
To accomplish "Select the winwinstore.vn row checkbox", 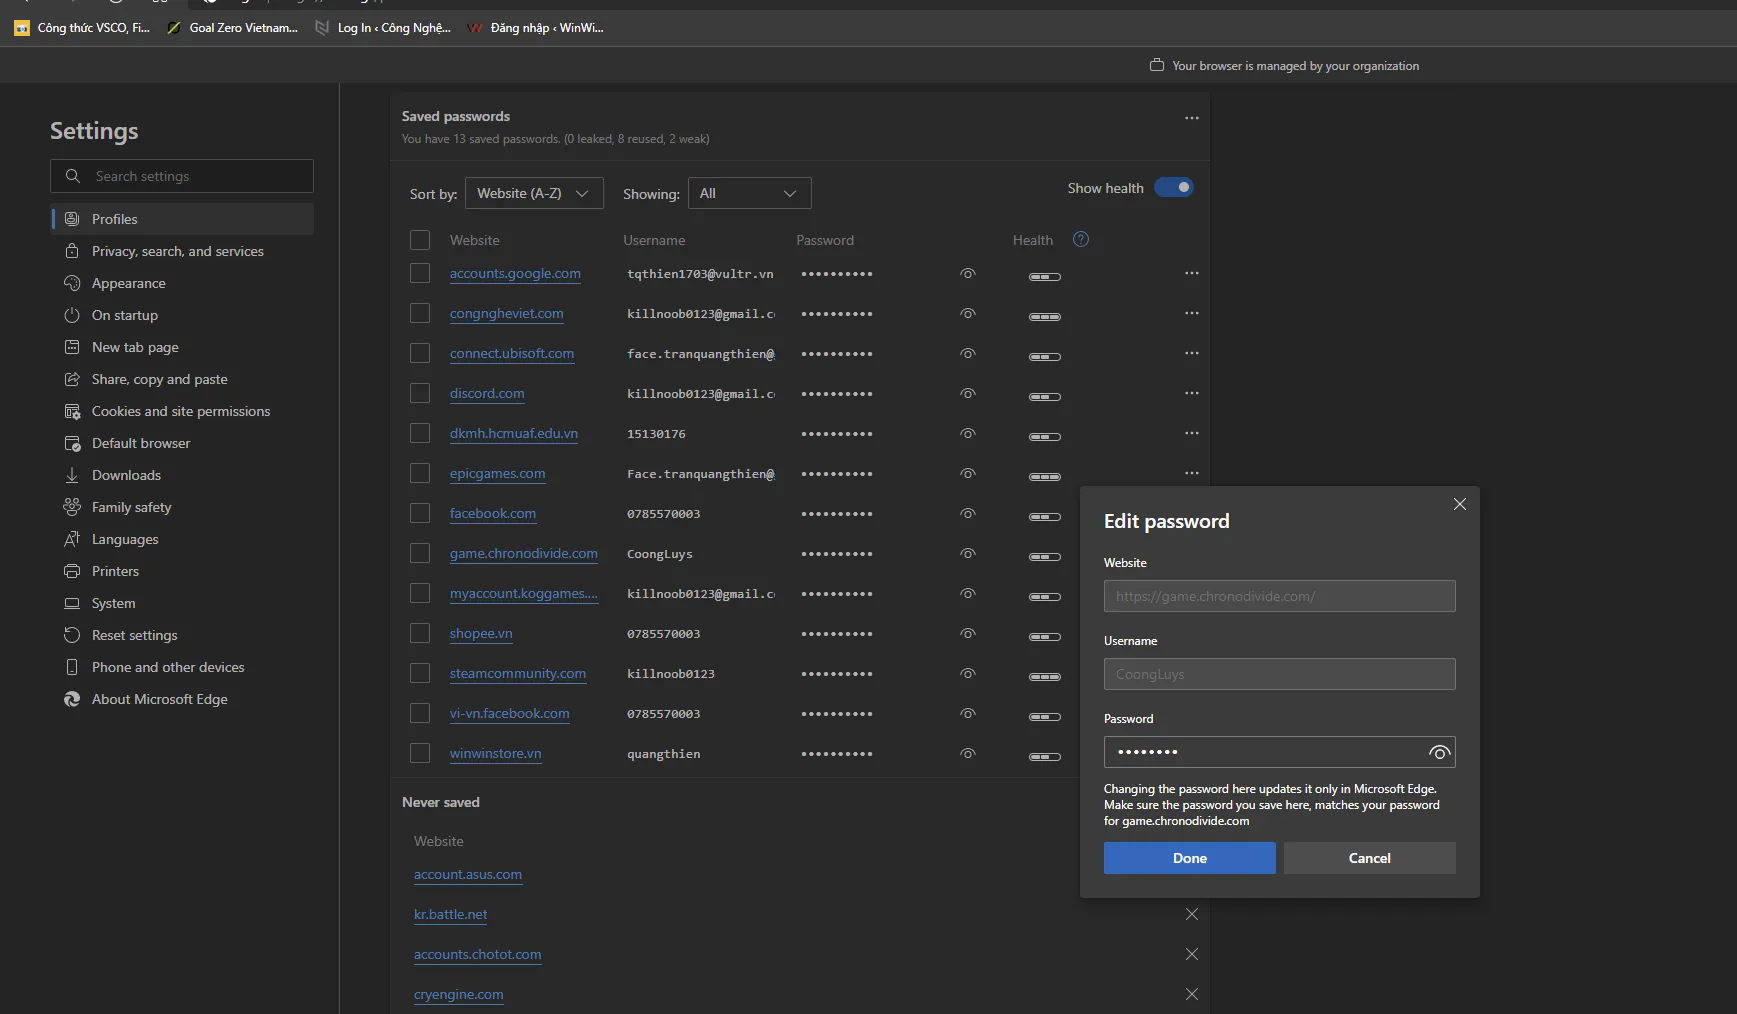I will 420,753.
